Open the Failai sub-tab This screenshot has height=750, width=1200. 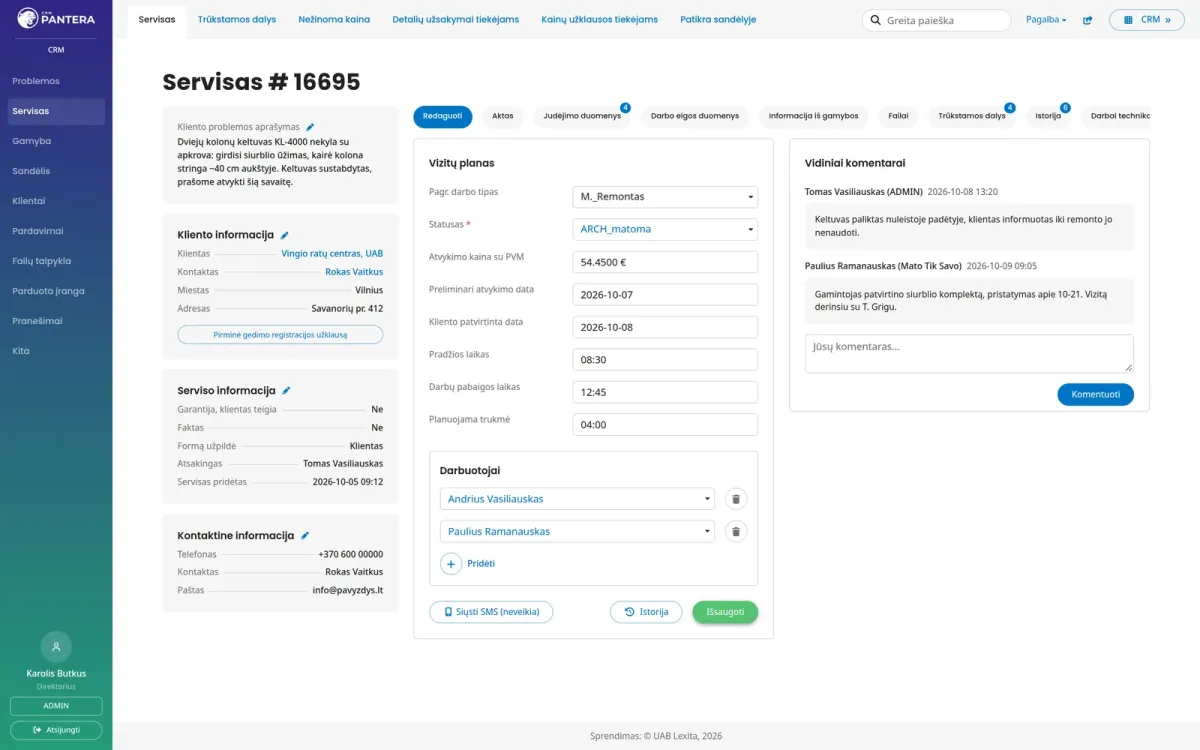899,116
